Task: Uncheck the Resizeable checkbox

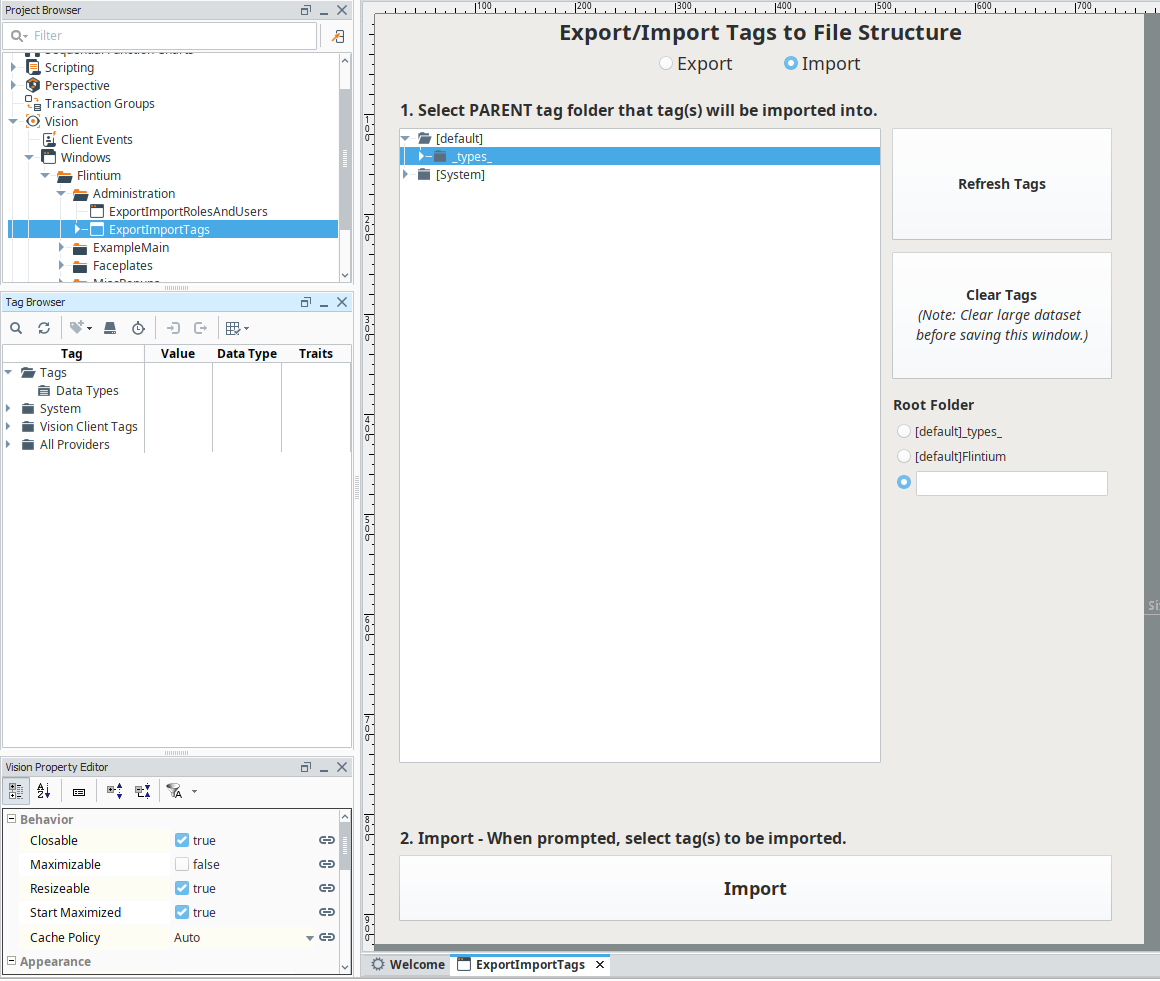Action: (181, 888)
